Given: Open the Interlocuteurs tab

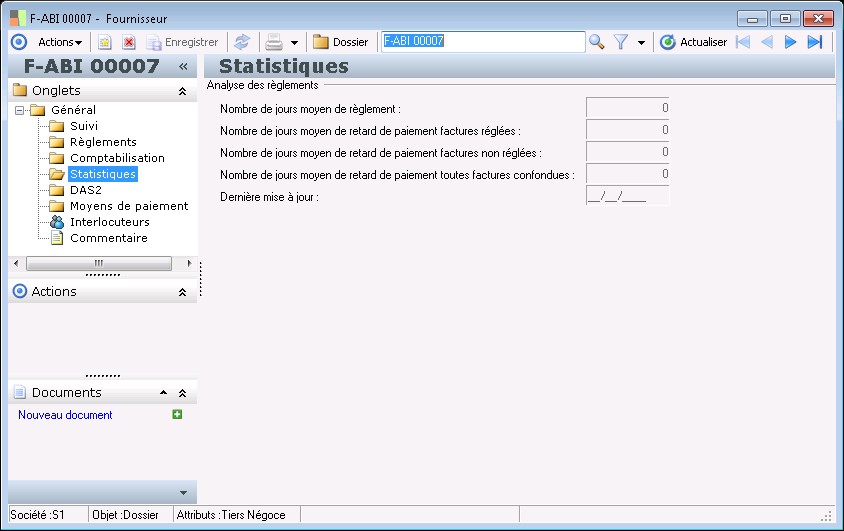Looking at the screenshot, I should click(x=110, y=222).
